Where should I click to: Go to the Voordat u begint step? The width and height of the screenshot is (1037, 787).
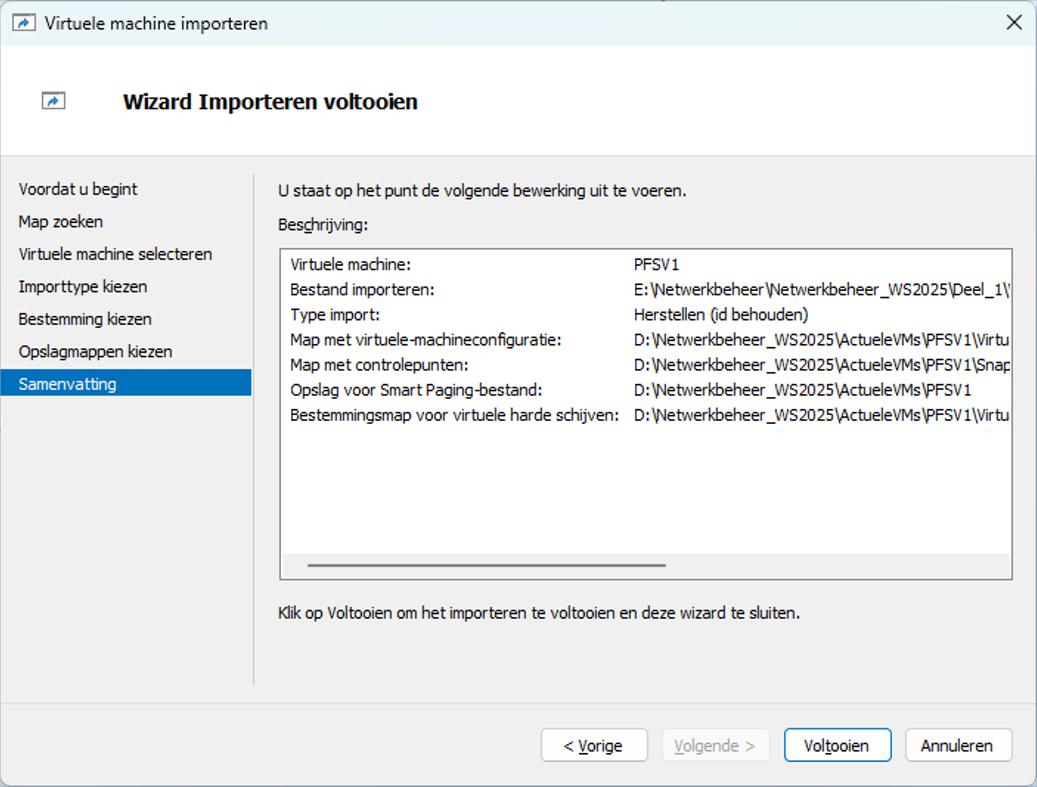coord(78,189)
